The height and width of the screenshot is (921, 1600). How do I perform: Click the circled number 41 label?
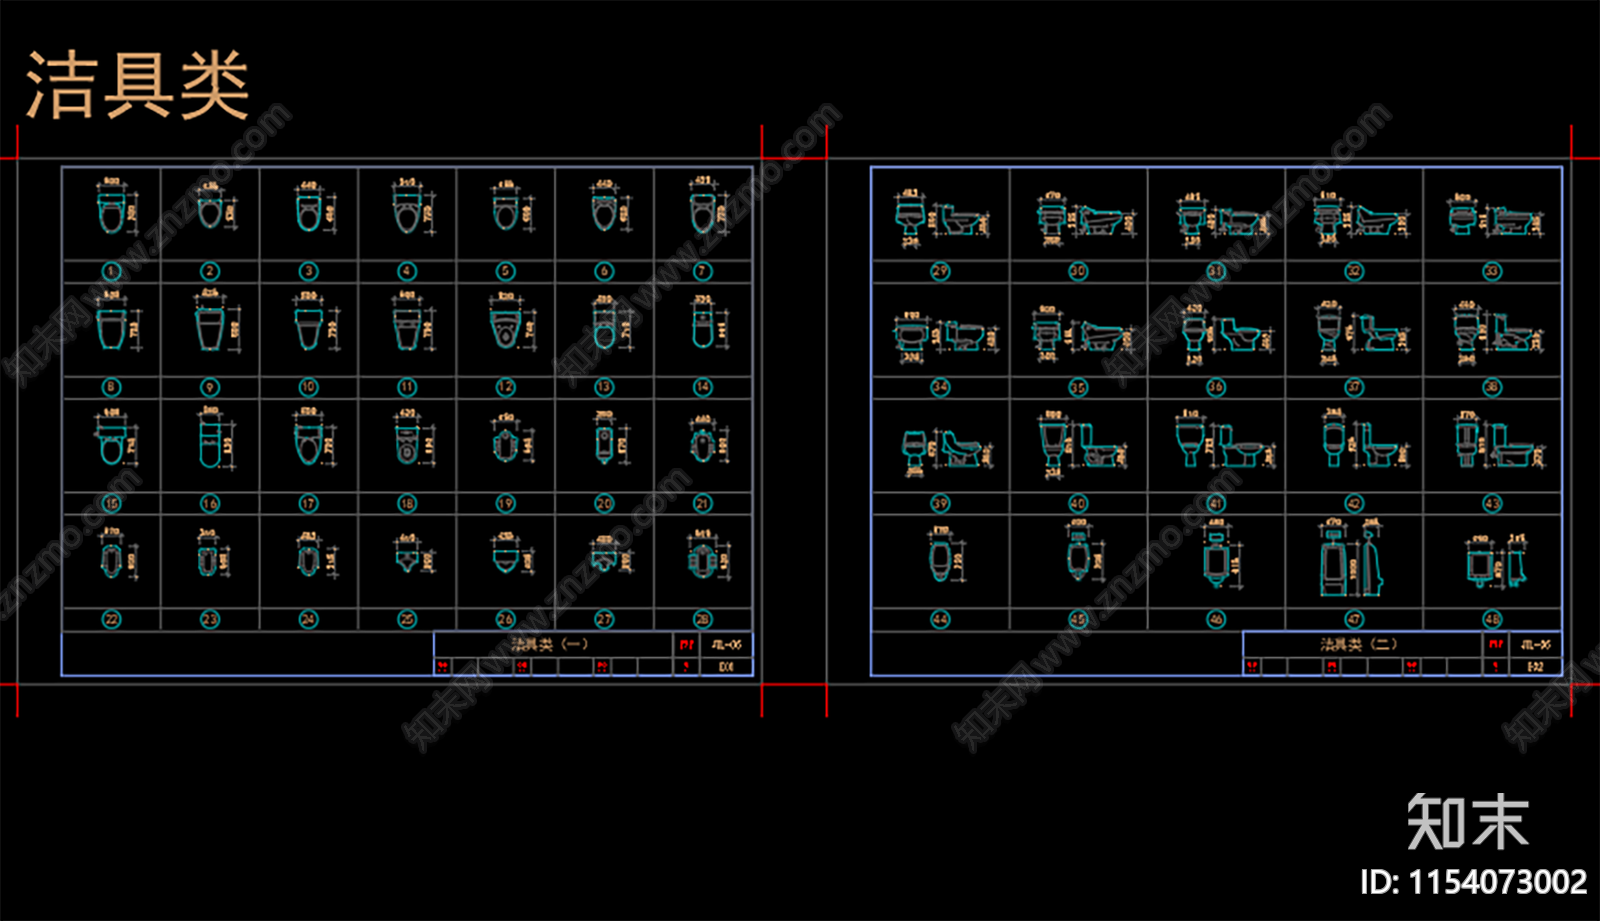pyautogui.click(x=1216, y=503)
